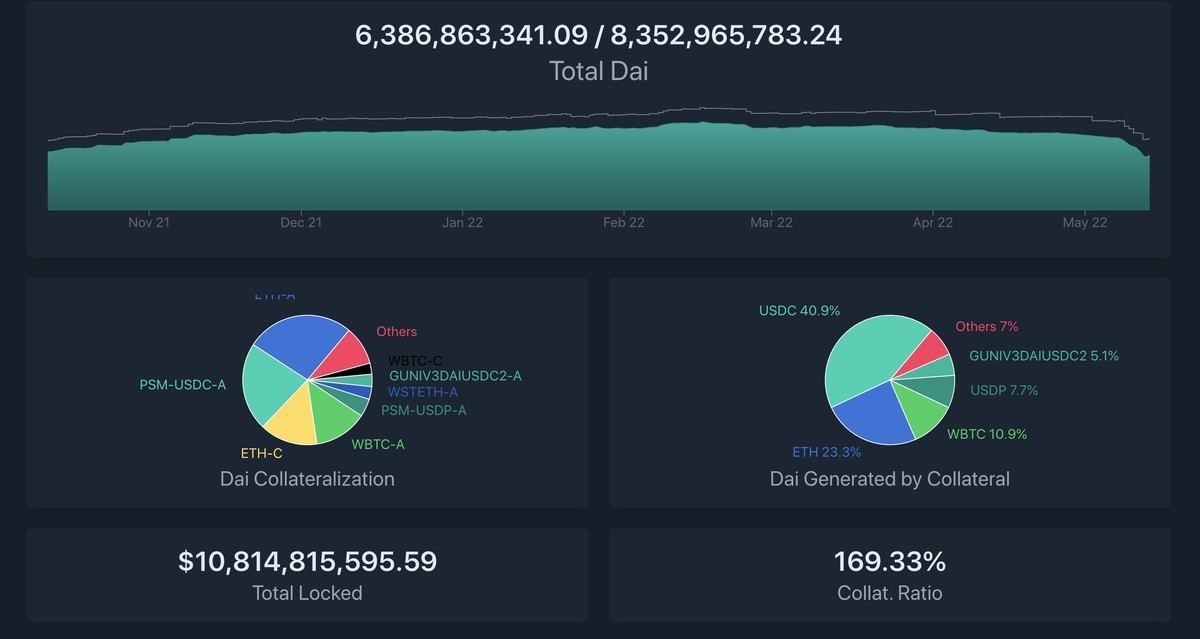Image resolution: width=1200 pixels, height=639 pixels.
Task: Select the Others 7% label
Action: (987, 327)
